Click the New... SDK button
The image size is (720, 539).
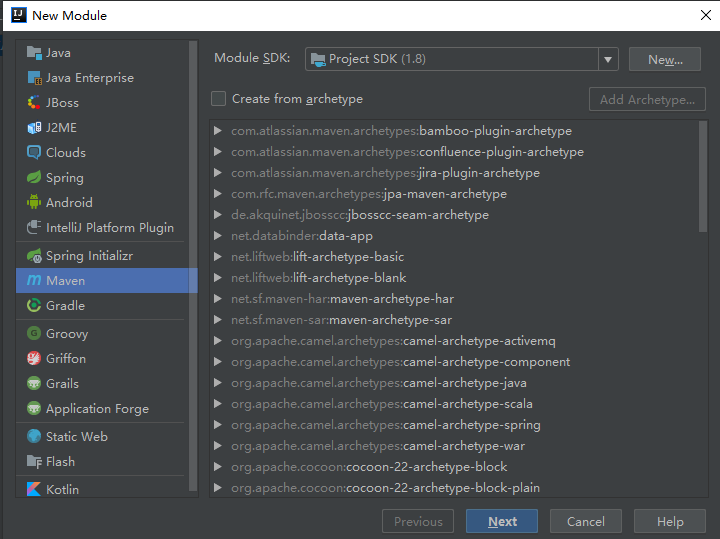tap(665, 60)
